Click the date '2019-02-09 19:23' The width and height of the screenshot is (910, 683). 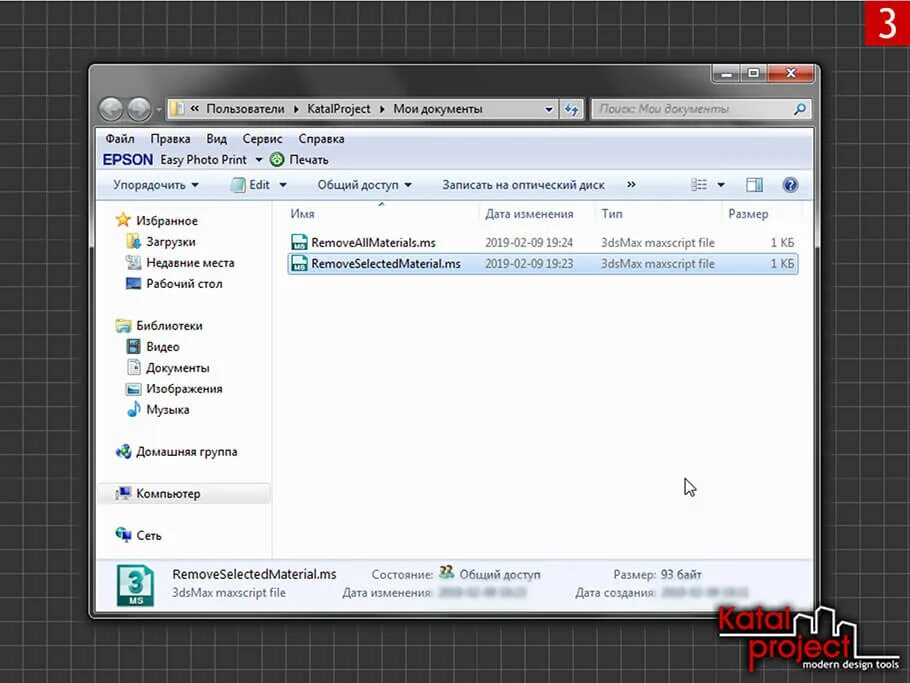tap(529, 263)
